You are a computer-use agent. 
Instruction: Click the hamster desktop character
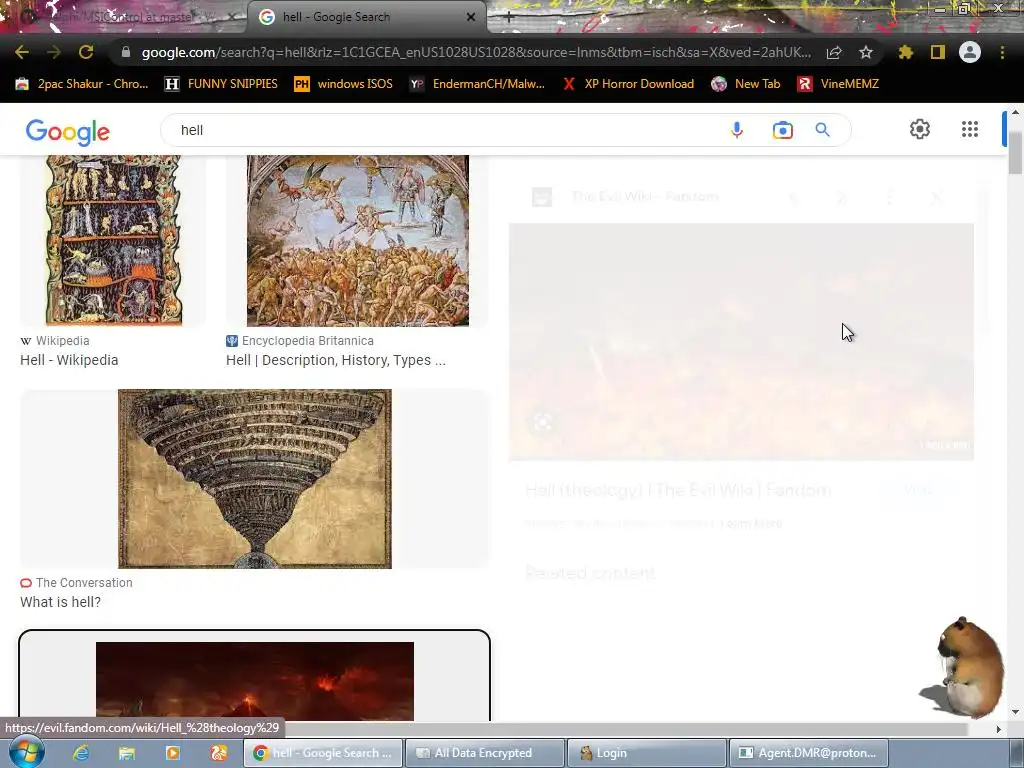pos(963,667)
